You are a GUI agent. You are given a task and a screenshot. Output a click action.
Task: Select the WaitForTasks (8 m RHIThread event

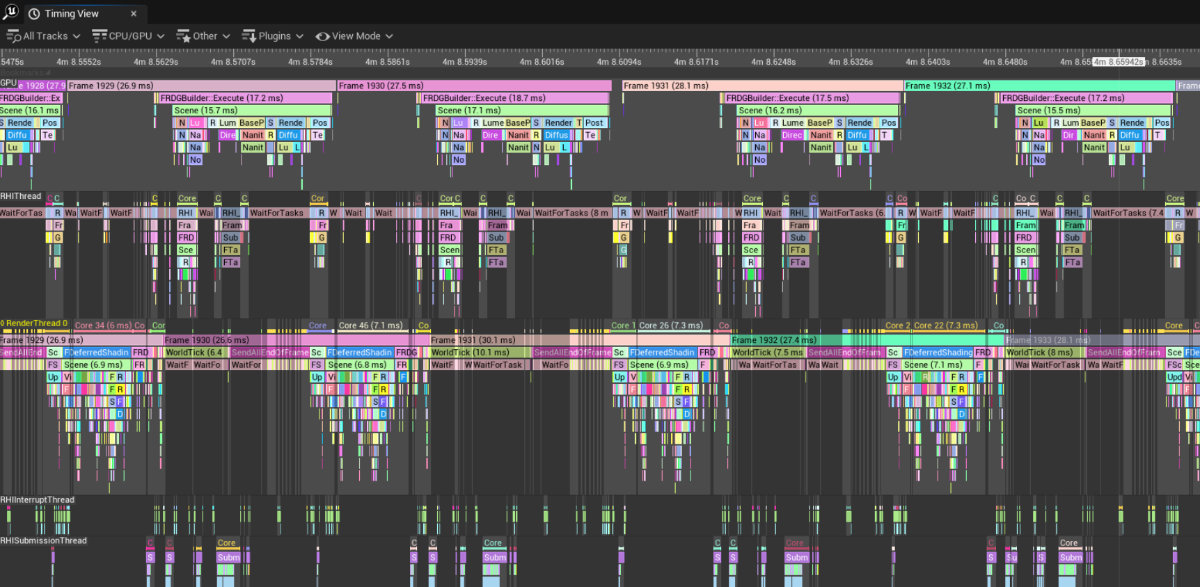pyautogui.click(x=573, y=213)
